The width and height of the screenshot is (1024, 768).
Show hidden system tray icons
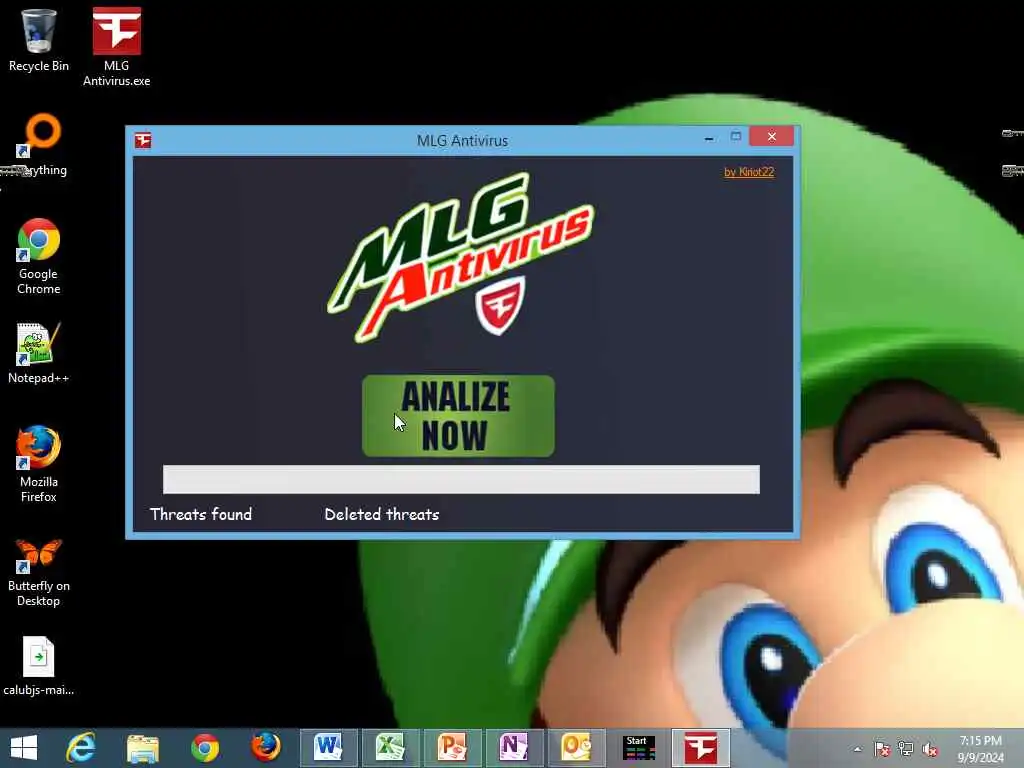857,749
